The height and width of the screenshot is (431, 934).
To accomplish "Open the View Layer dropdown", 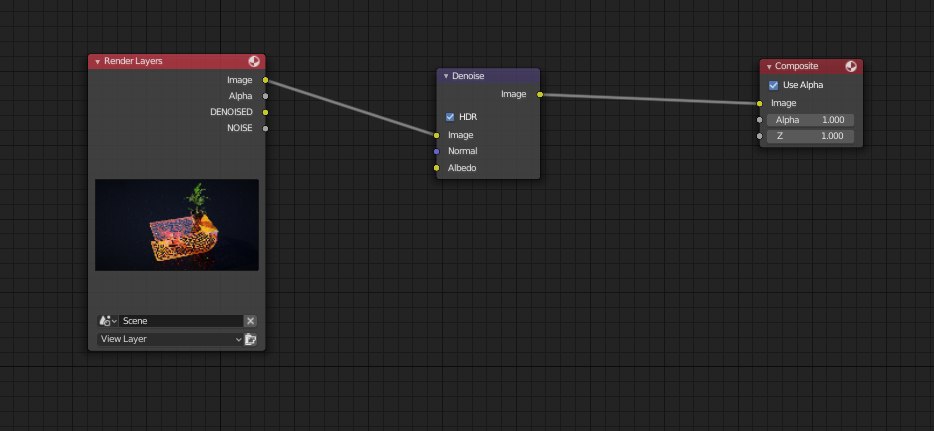I will (x=170, y=339).
